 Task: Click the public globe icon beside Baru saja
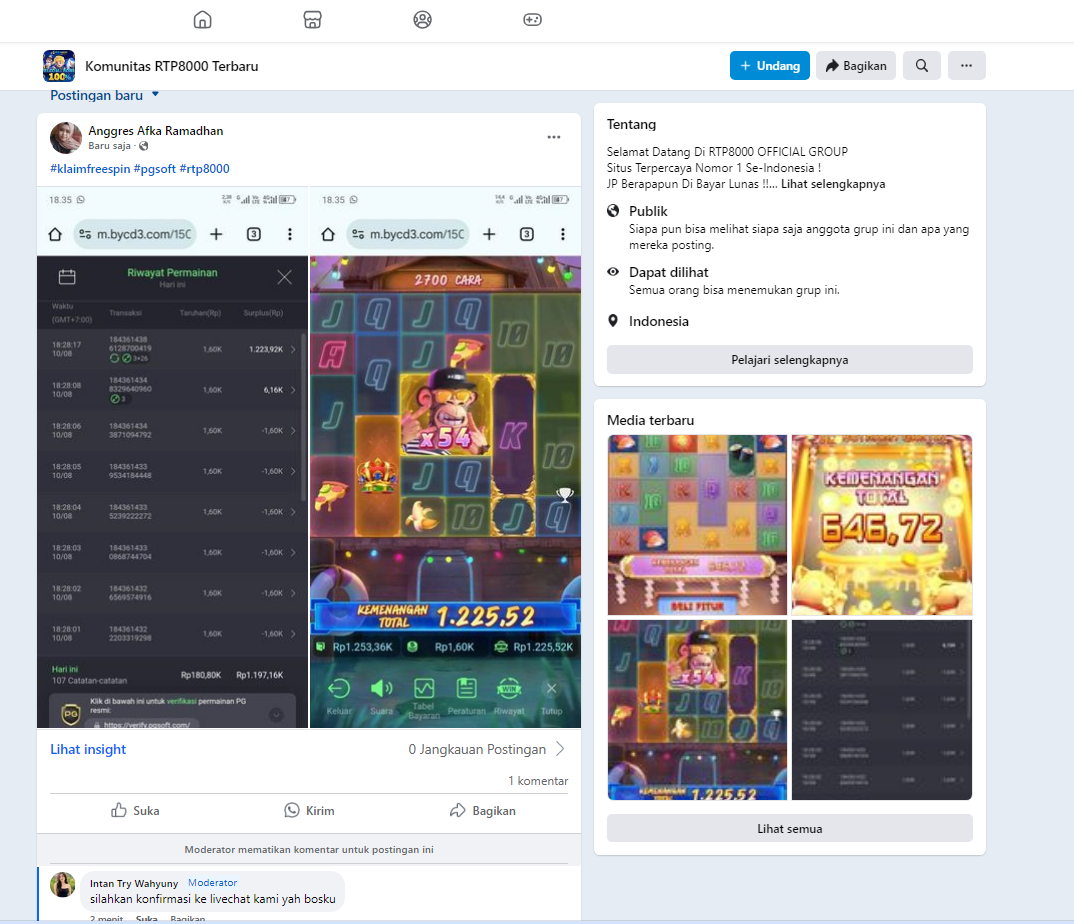pos(144,146)
